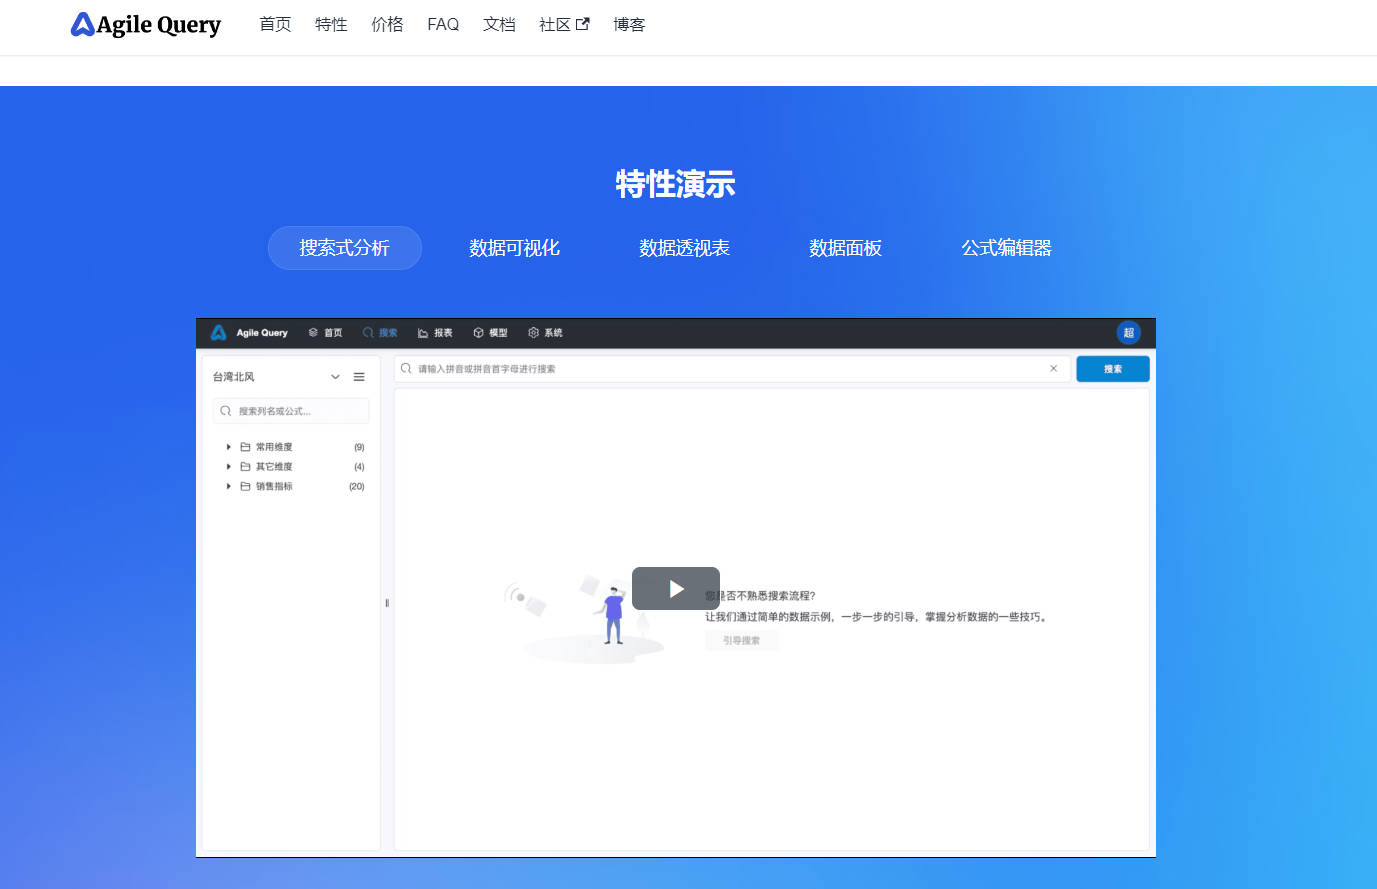Click the 报表 chart icon in the demo toolbar
Image resolution: width=1377 pixels, height=889 pixels.
[423, 333]
